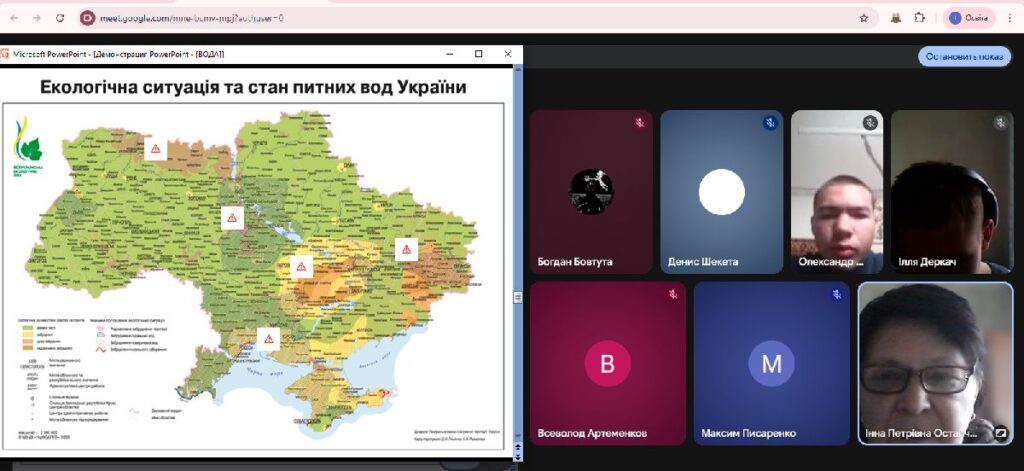The image size is (1024, 471).
Task: Select Всеволод Артеменков participant tile
Action: 607,363
